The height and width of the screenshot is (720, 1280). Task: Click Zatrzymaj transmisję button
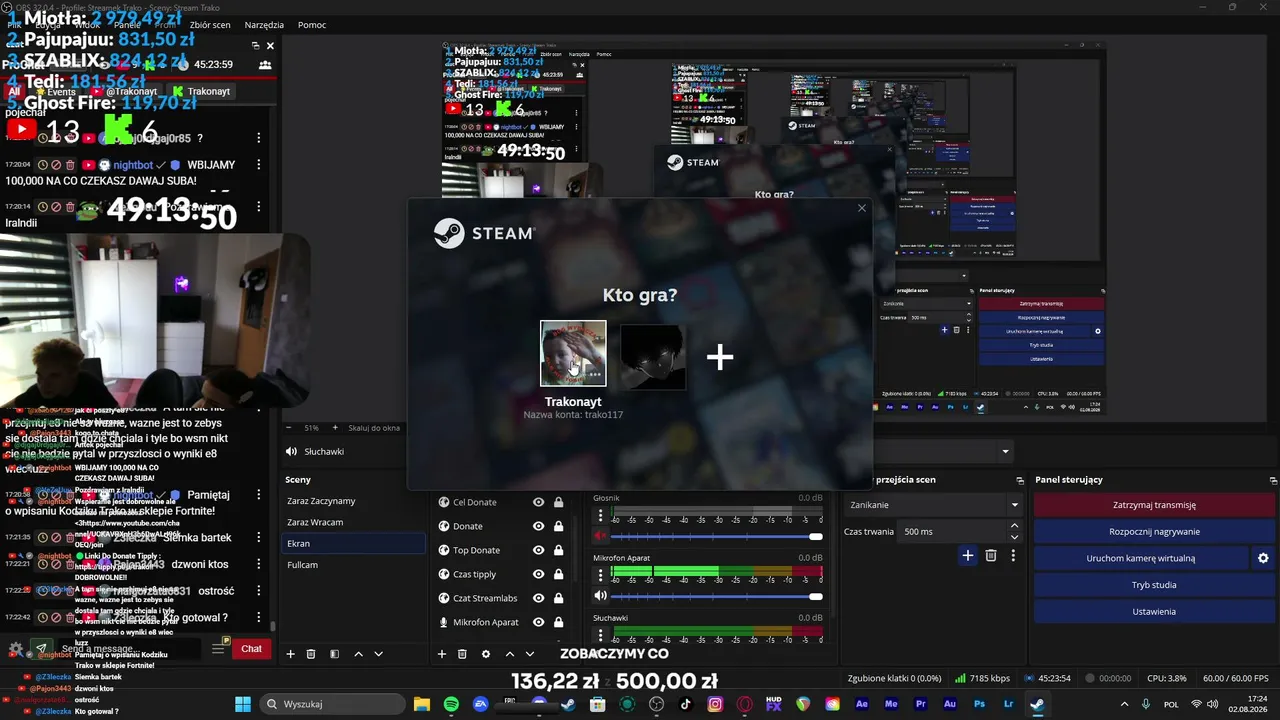point(1155,505)
